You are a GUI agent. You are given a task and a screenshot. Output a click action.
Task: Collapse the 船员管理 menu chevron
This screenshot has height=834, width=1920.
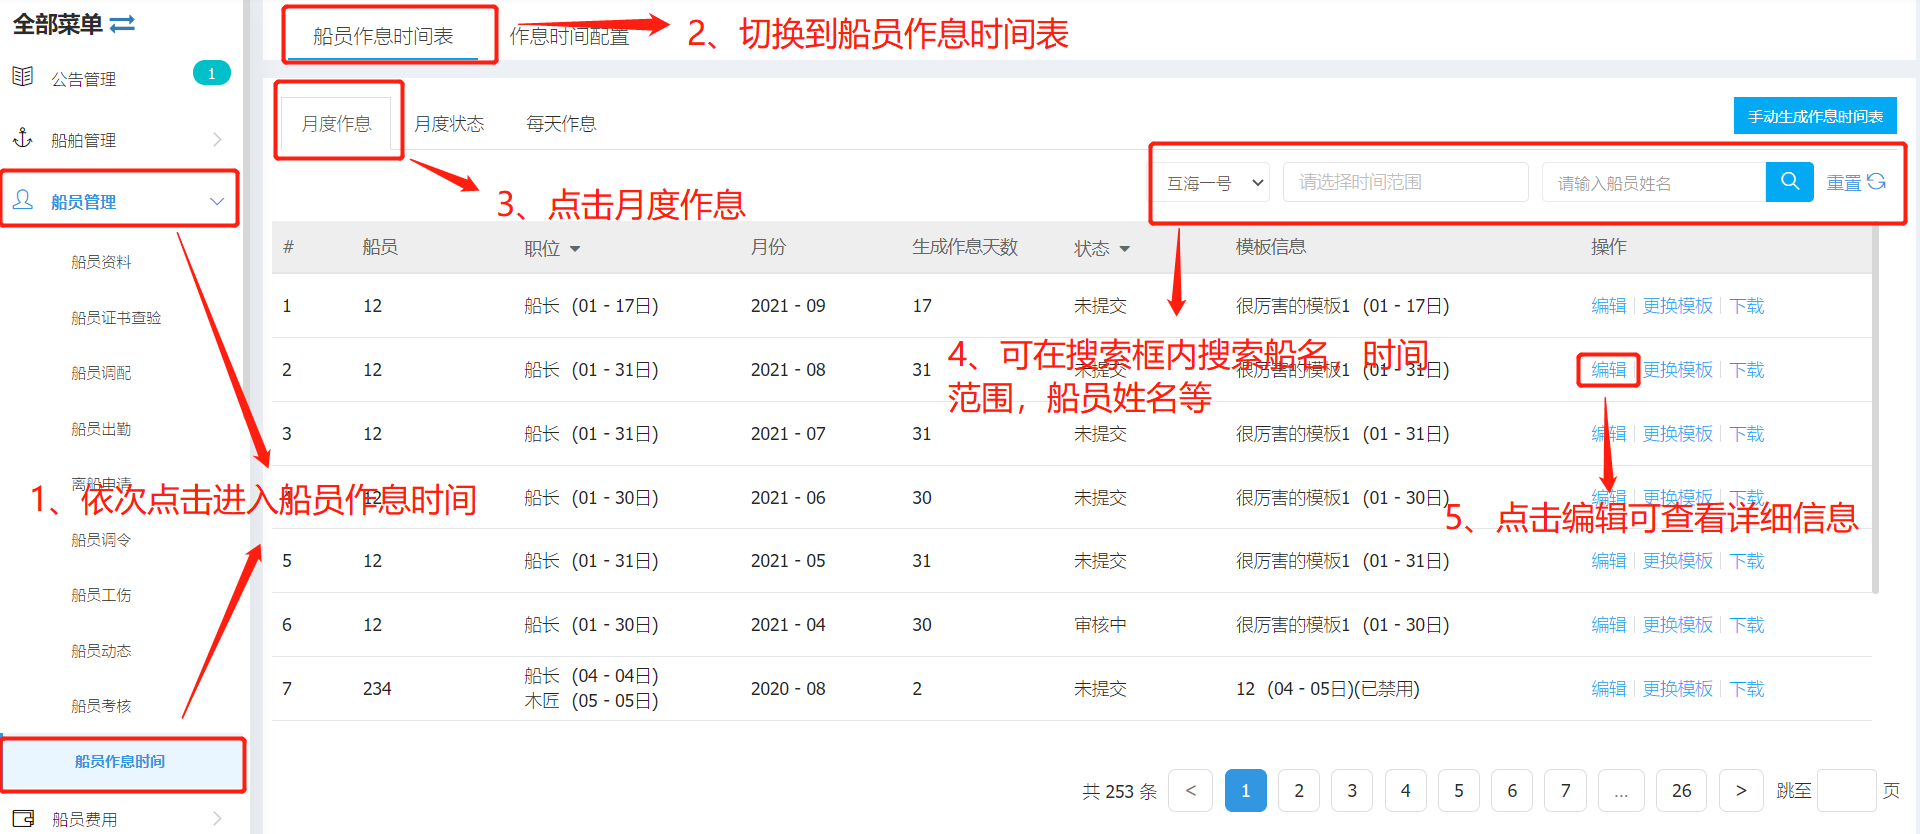[x=217, y=201]
